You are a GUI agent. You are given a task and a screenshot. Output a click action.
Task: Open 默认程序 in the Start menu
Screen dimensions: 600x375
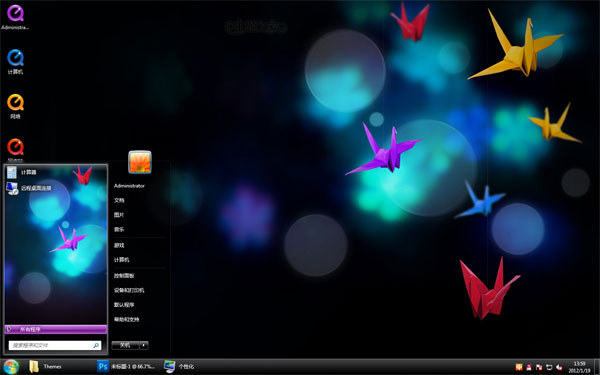(x=124, y=305)
